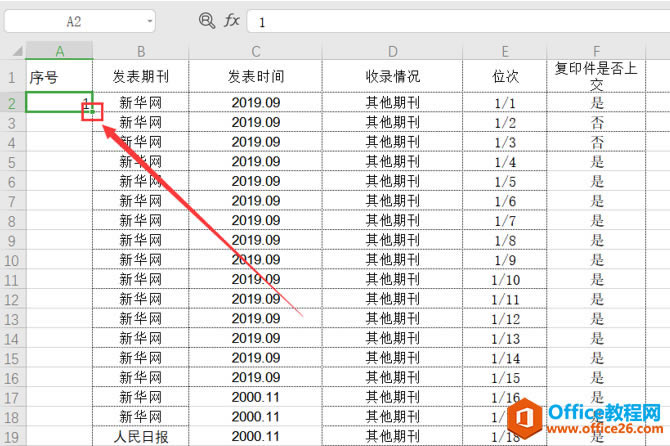Select column C header

pyautogui.click(x=256, y=51)
